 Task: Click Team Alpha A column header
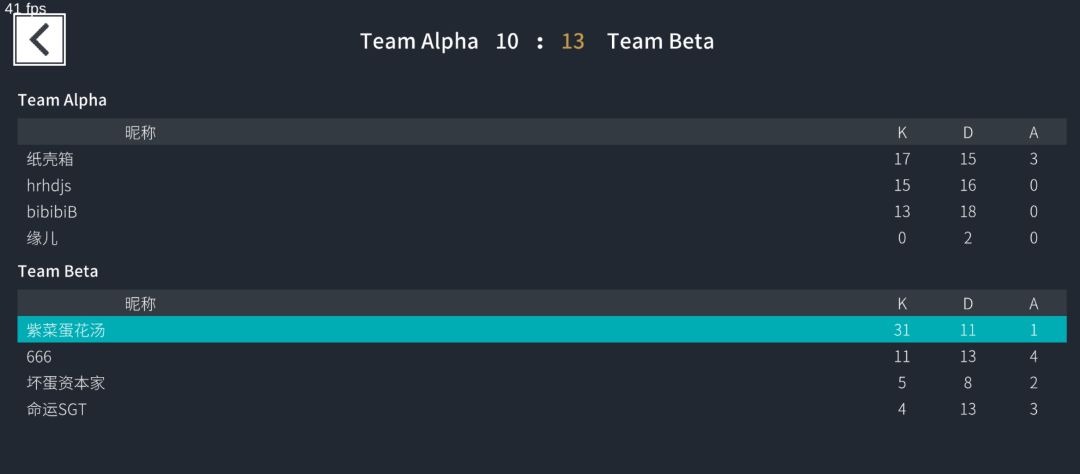(1033, 132)
